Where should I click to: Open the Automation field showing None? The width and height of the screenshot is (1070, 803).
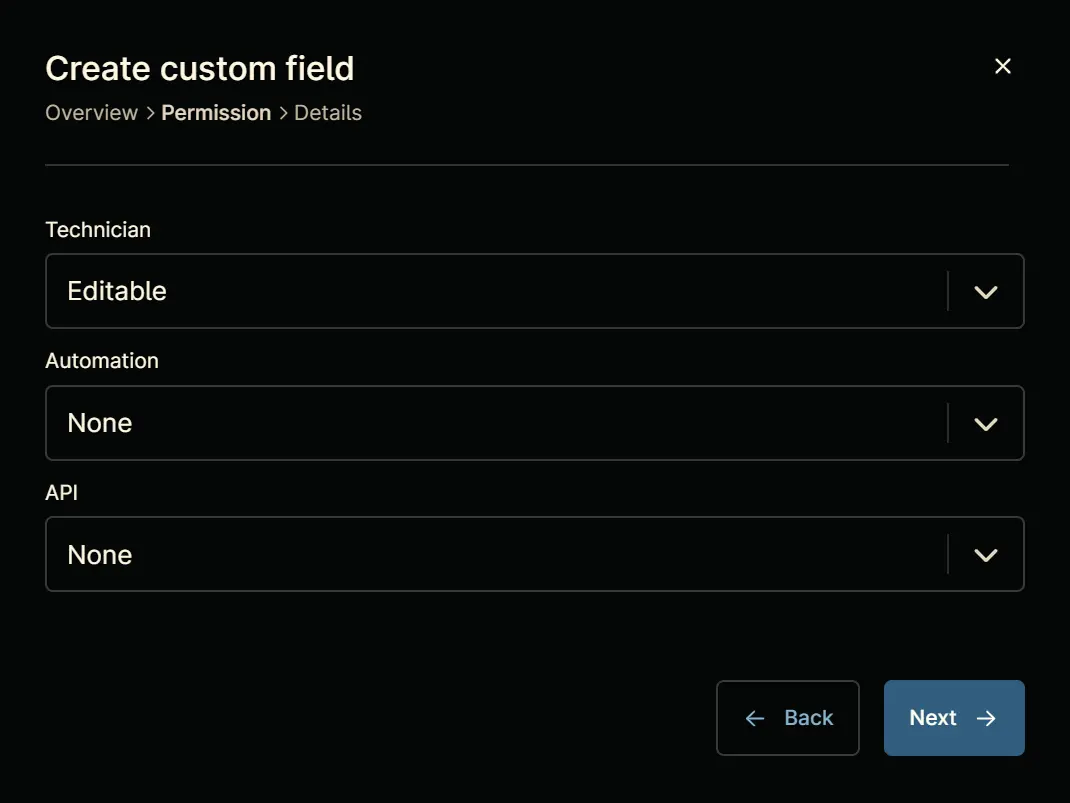point(534,423)
